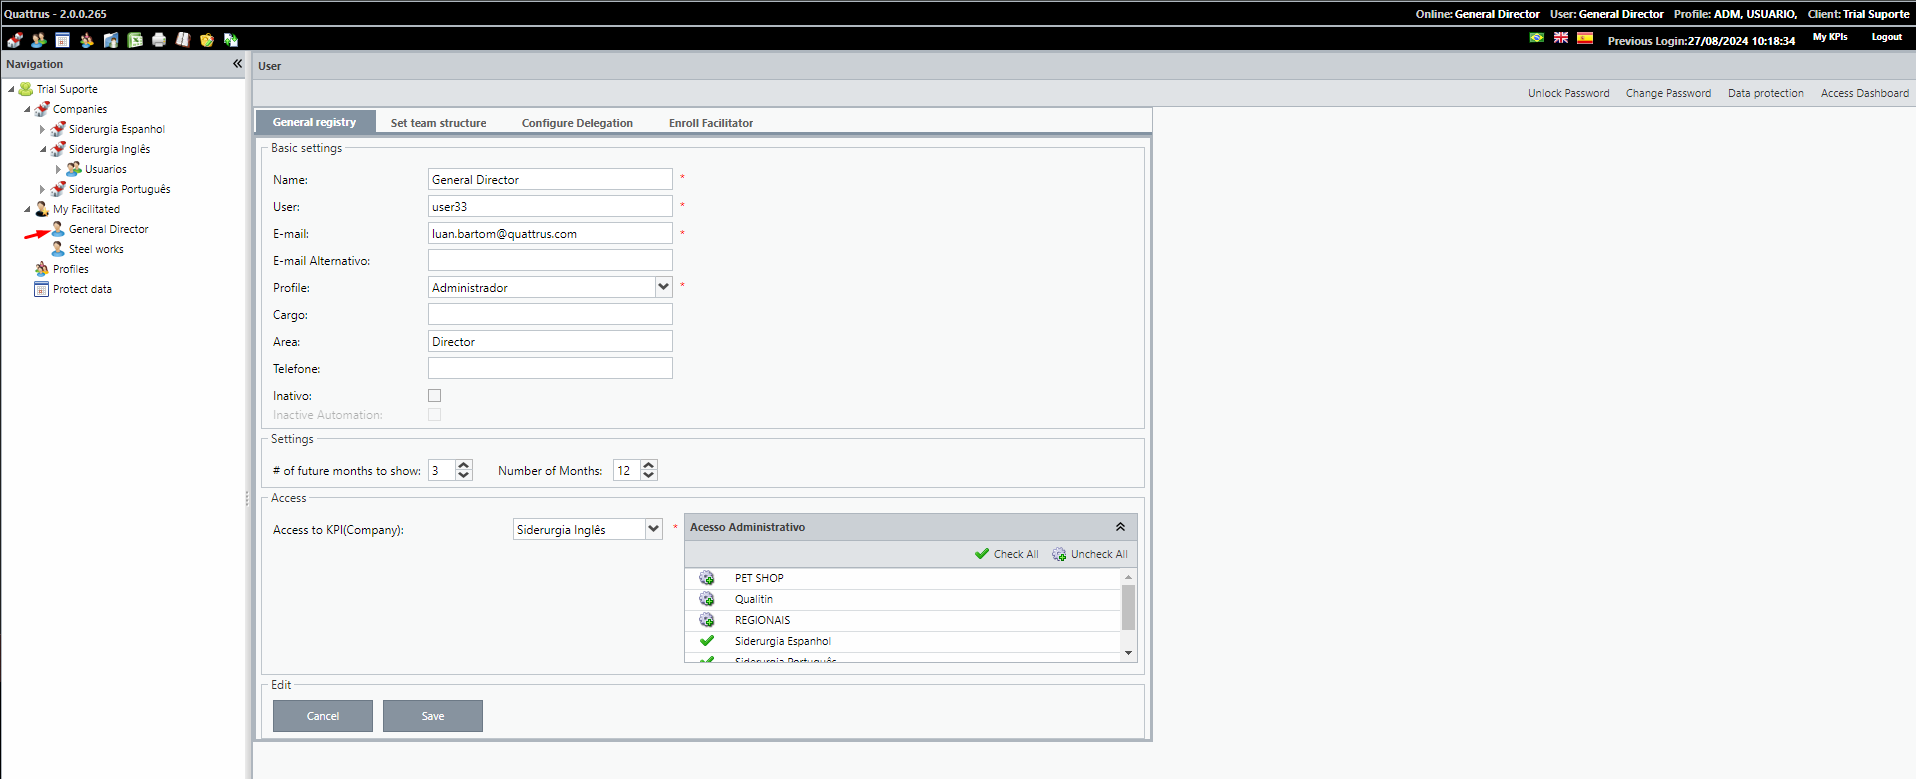Expand the Usuarios tree node
This screenshot has width=1916, height=779.
tap(59, 169)
